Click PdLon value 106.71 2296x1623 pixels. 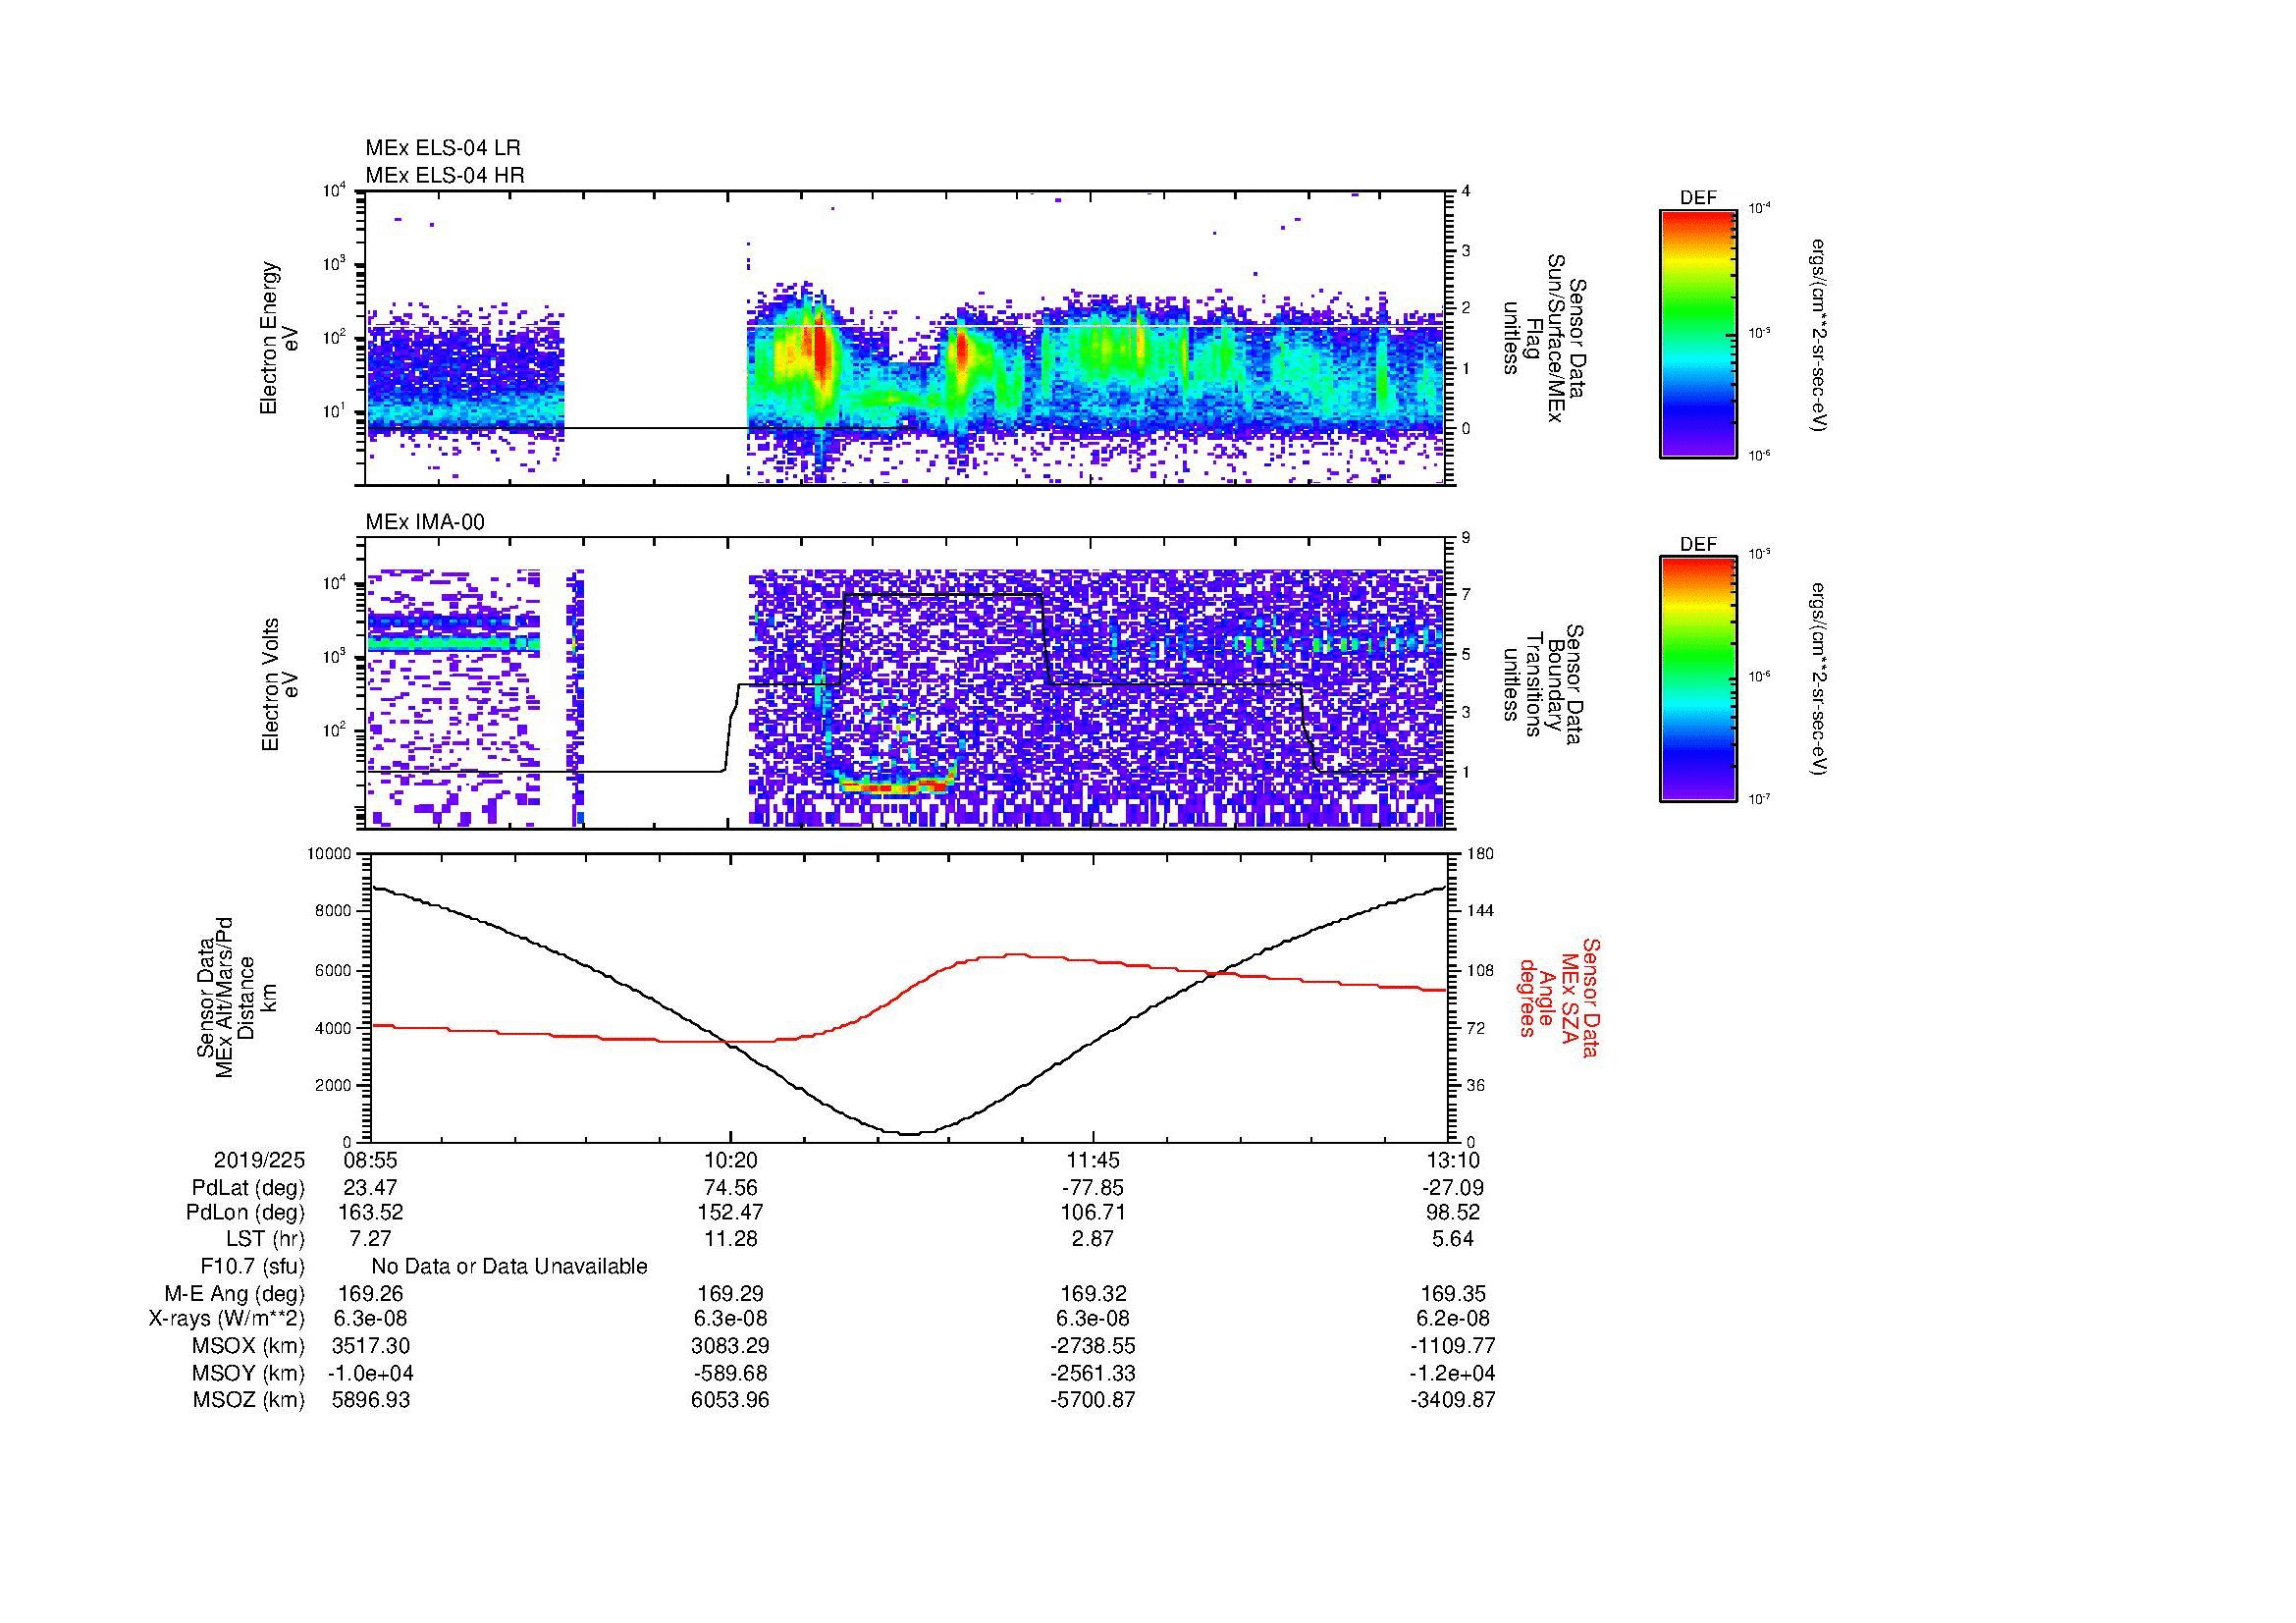click(x=1093, y=1213)
